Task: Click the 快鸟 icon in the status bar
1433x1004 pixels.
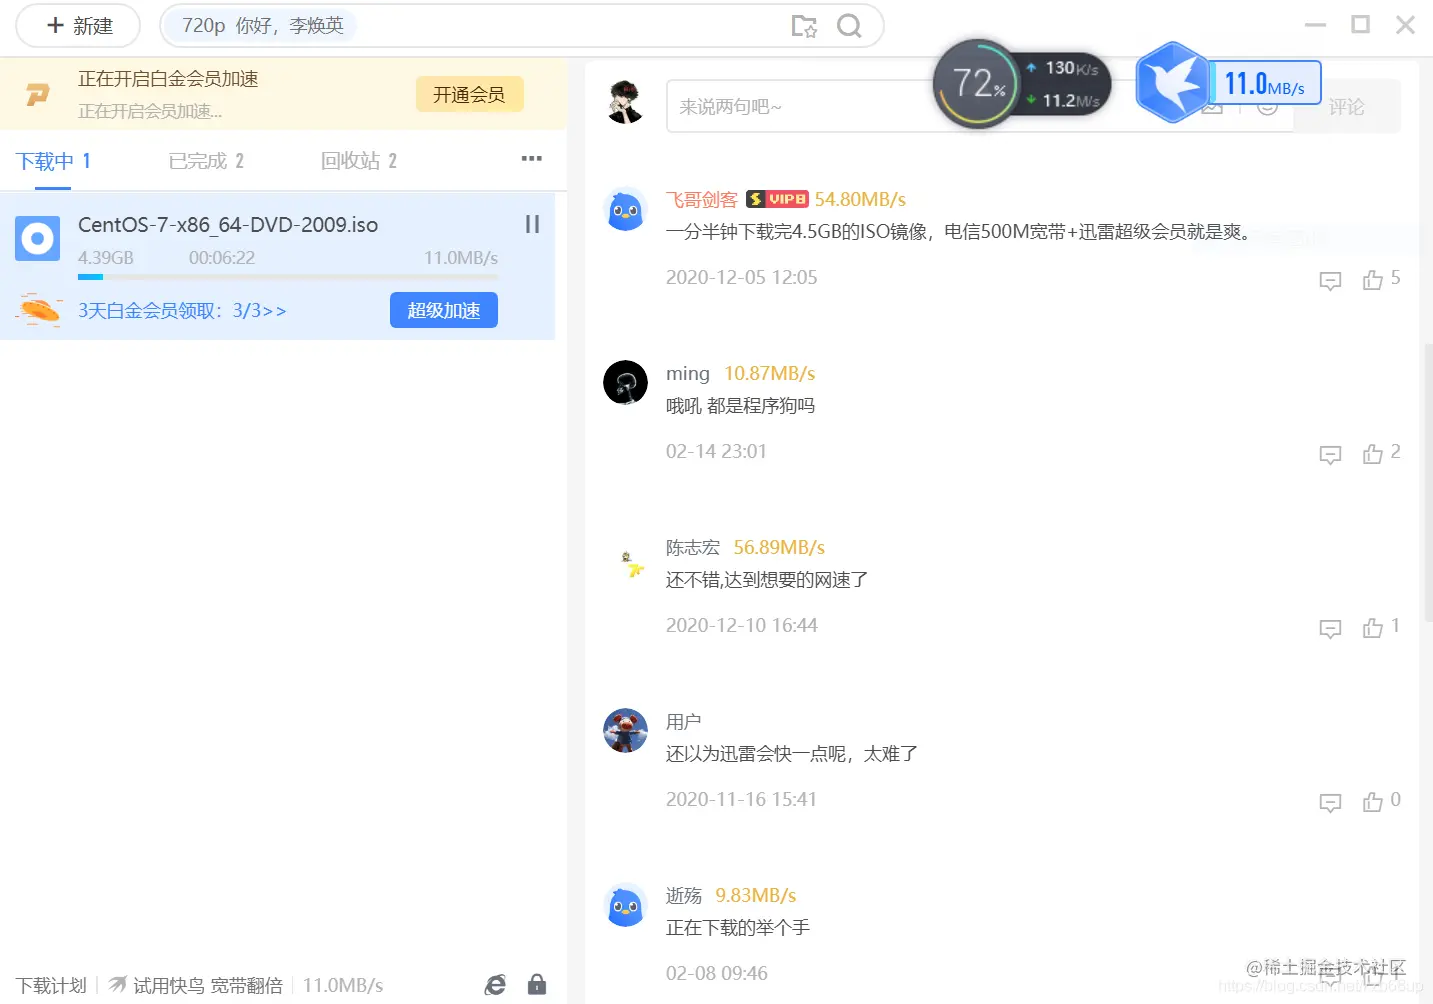Action: (118, 985)
